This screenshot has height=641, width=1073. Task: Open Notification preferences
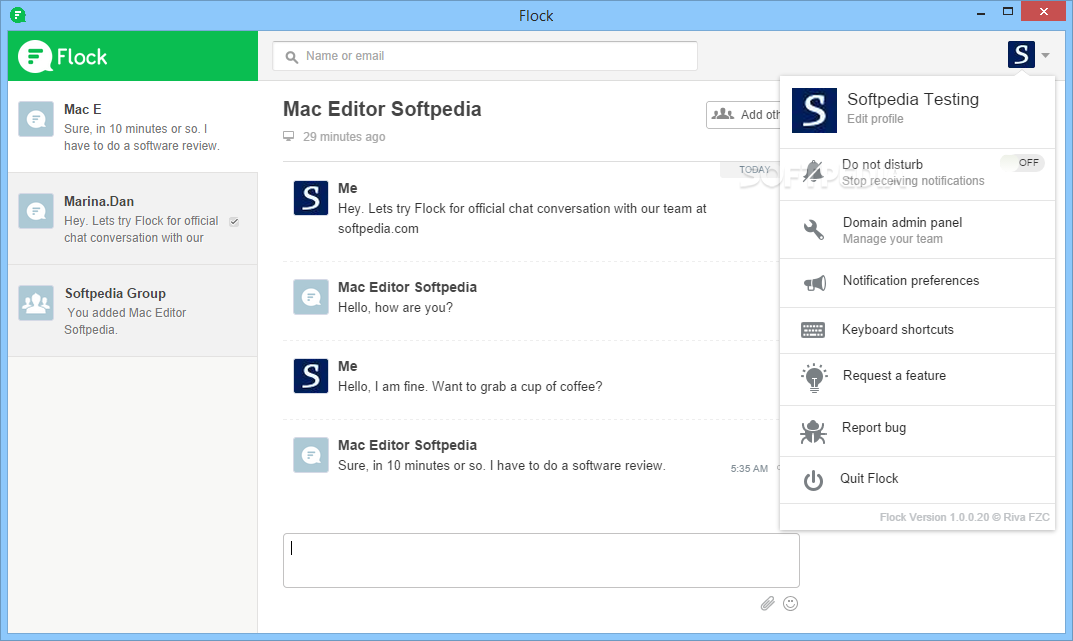(917, 283)
